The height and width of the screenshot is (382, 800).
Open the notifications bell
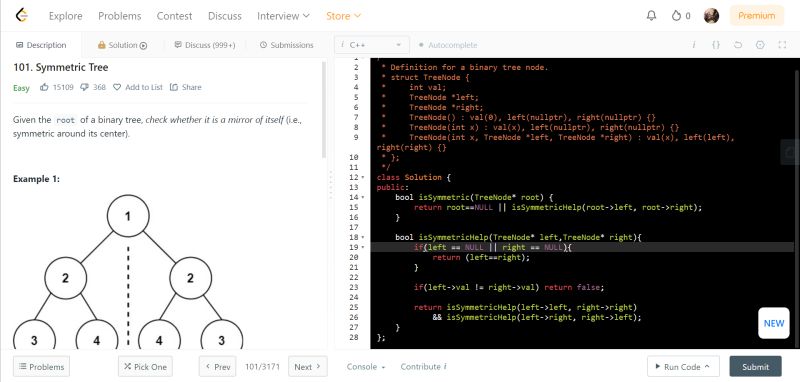(651, 15)
